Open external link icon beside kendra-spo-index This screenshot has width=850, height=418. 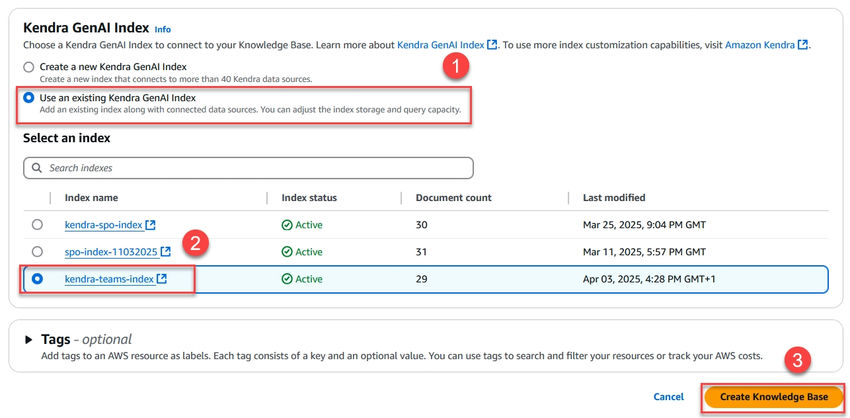click(151, 225)
